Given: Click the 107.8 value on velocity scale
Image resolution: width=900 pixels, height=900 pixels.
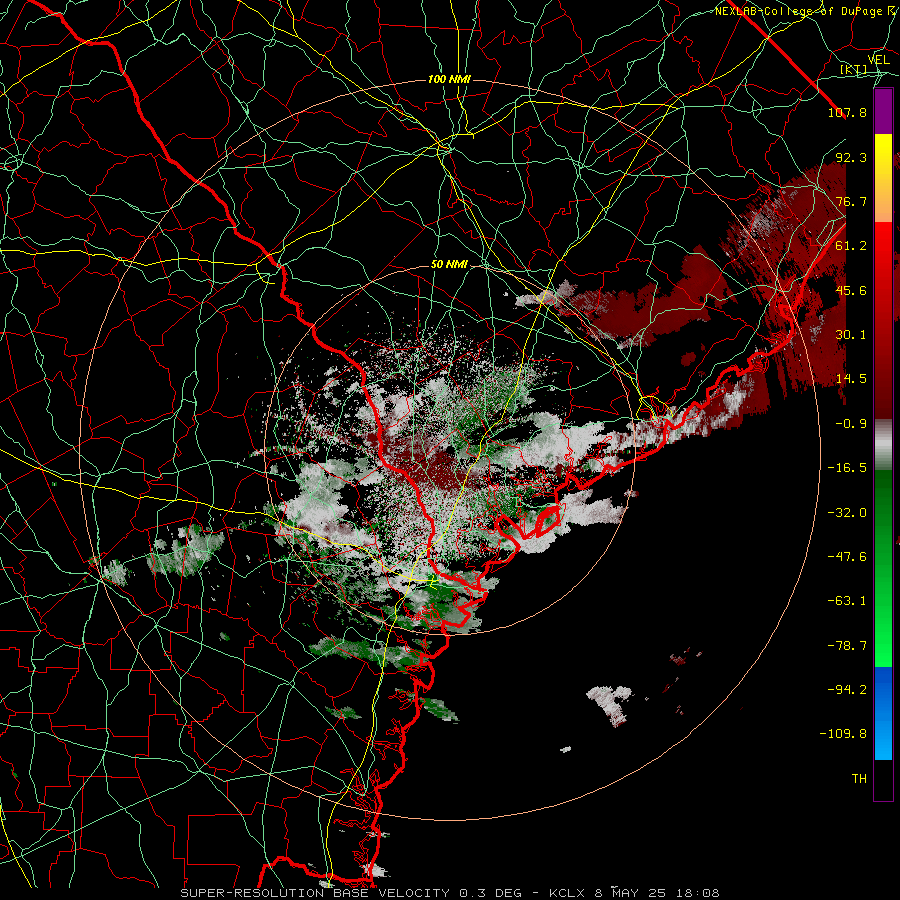Looking at the screenshot, I should (x=847, y=112).
